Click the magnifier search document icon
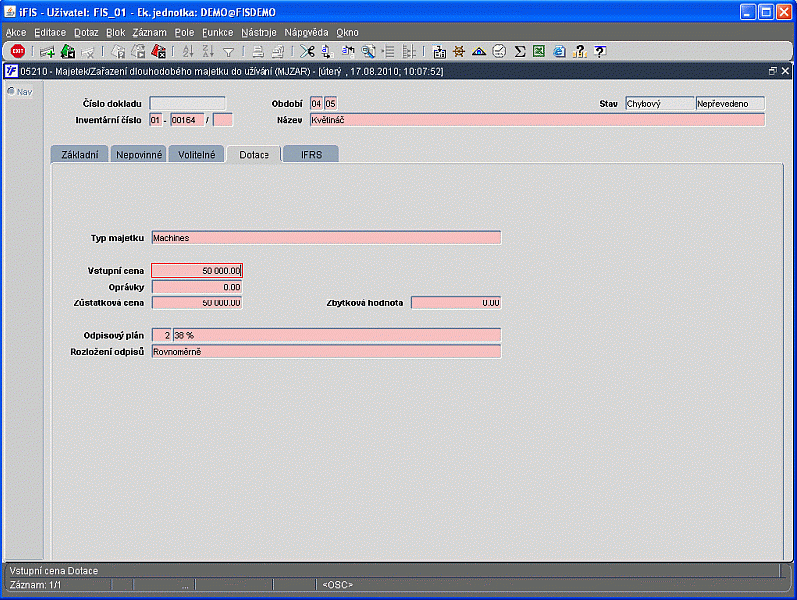797x600 pixels. point(368,51)
